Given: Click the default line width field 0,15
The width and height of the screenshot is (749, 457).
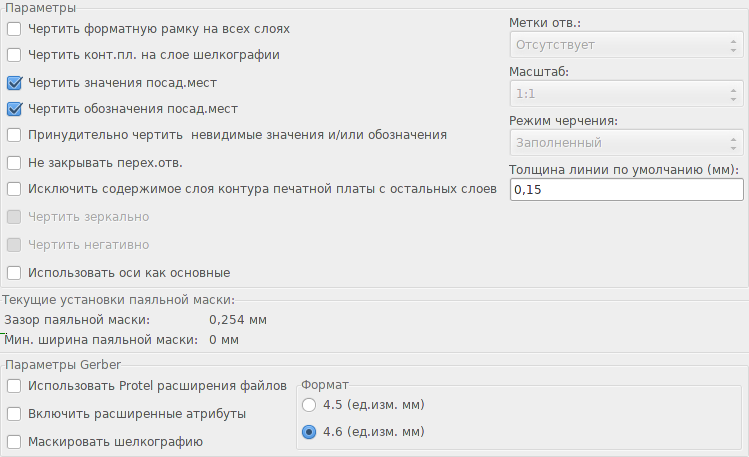Looking at the screenshot, I should [x=626, y=190].
